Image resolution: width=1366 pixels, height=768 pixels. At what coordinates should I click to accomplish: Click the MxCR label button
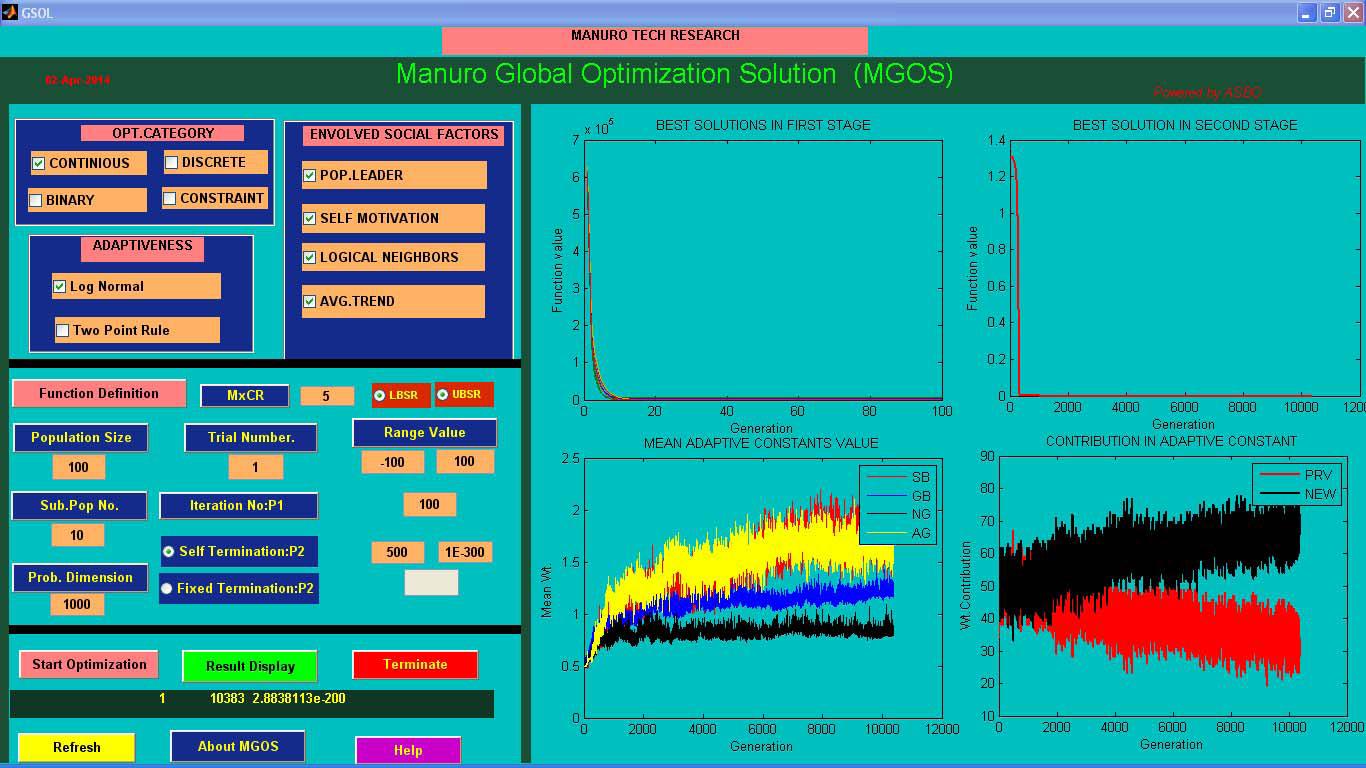(245, 395)
